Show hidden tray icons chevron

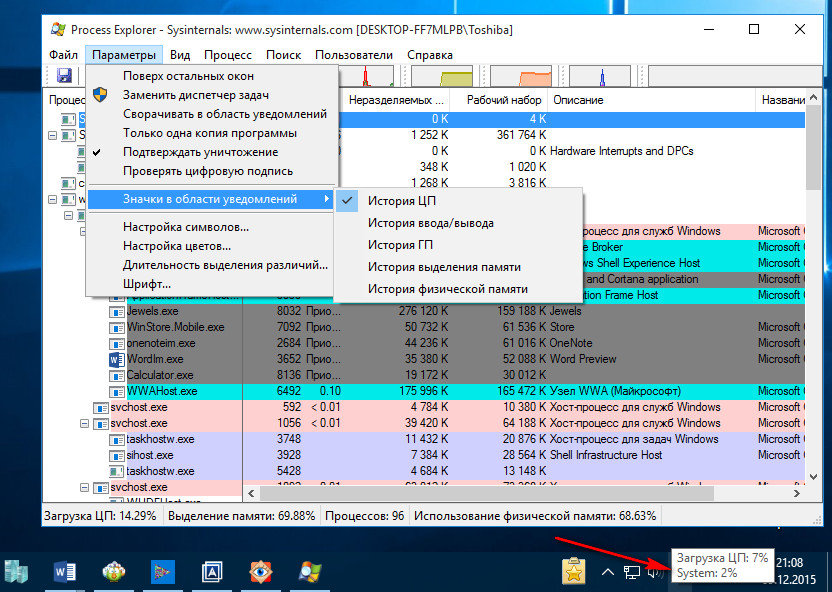608,572
